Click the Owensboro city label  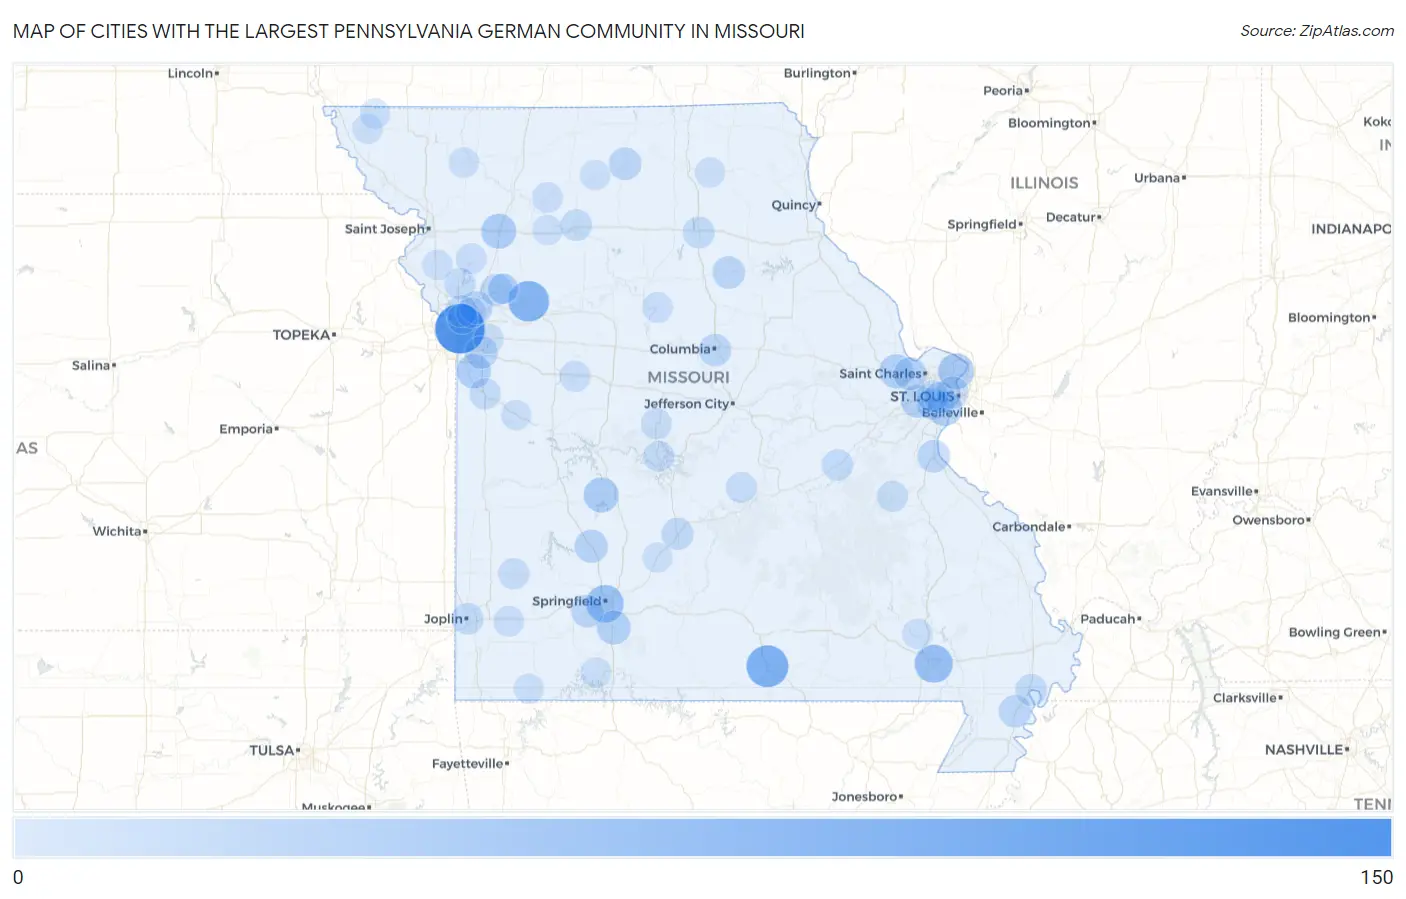click(x=1269, y=520)
